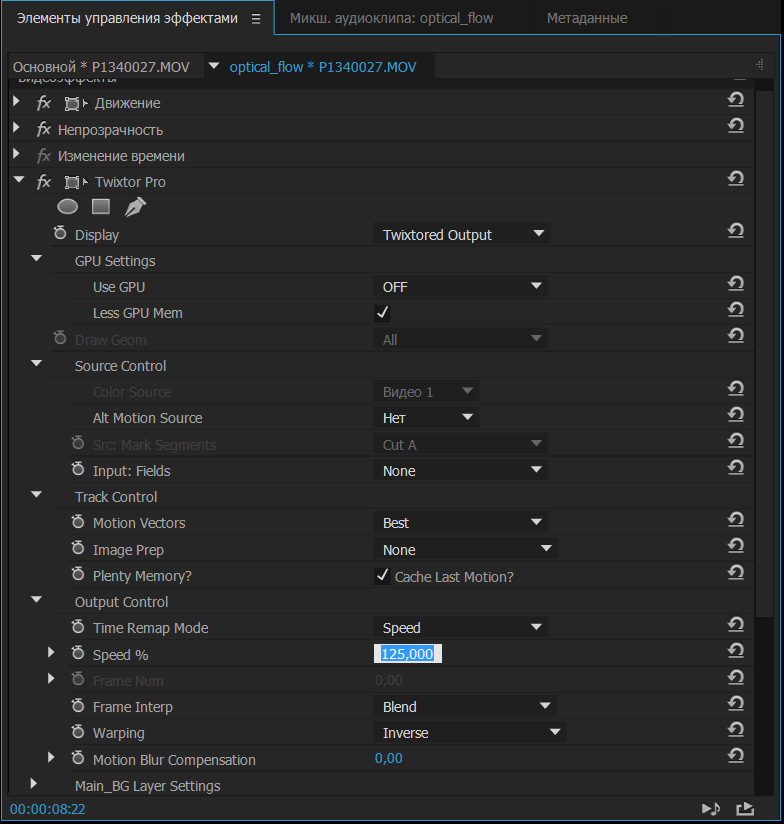Open the Time Remap Mode dropdown
The width and height of the screenshot is (784, 824).
click(x=461, y=627)
